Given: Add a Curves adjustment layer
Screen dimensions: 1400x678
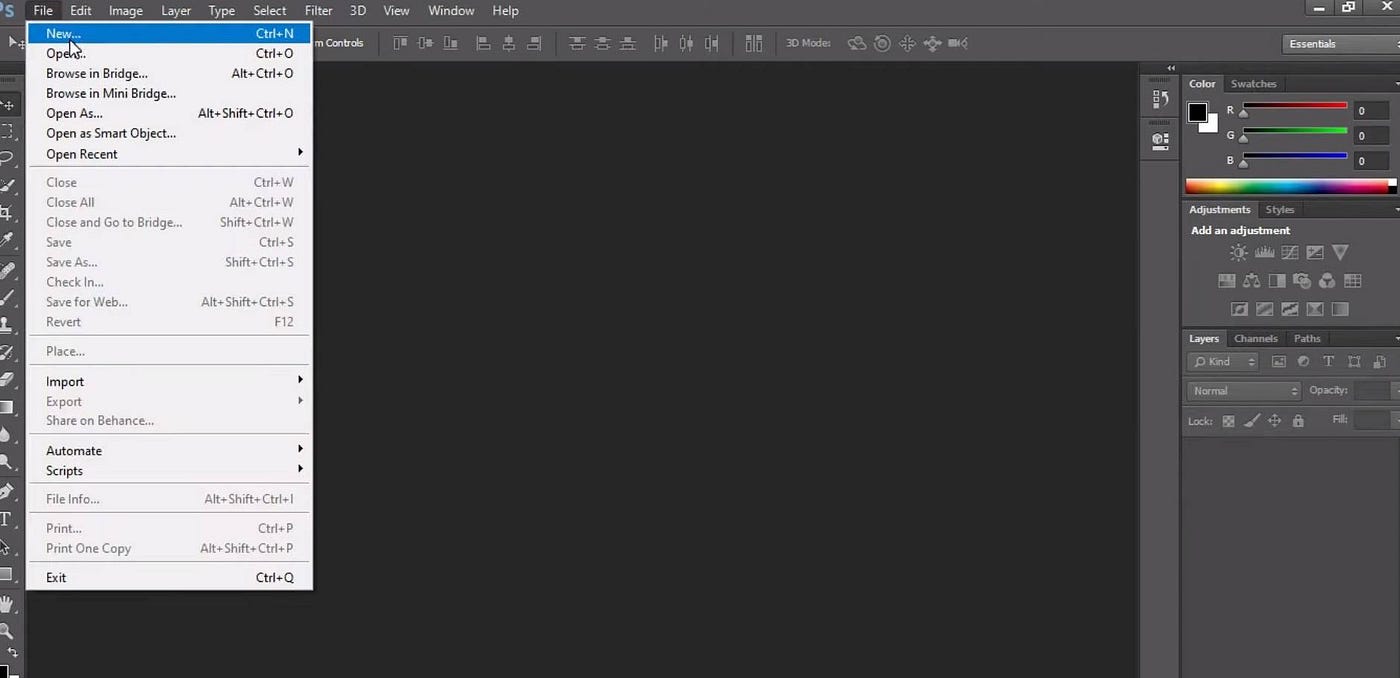Looking at the screenshot, I should pyautogui.click(x=1290, y=252).
